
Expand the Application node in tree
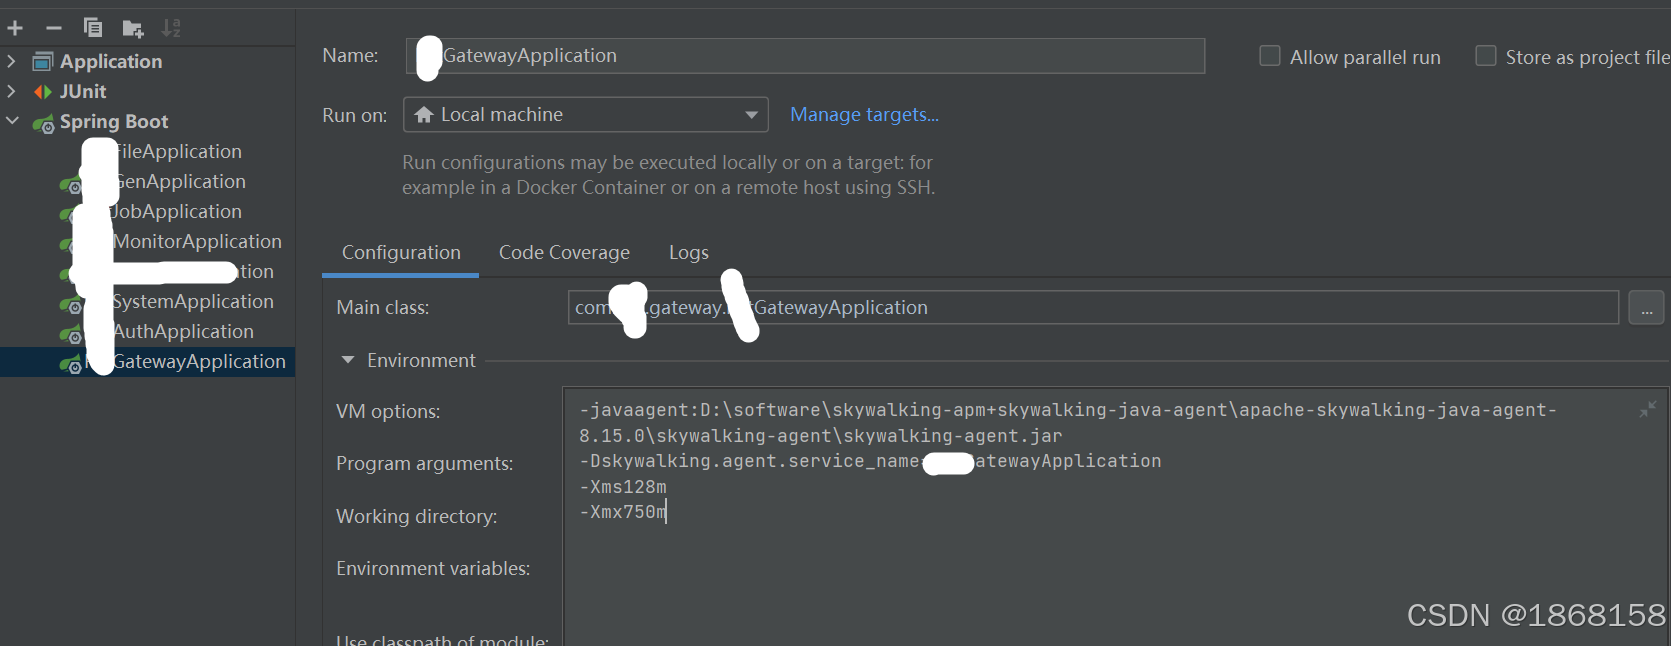[11, 61]
